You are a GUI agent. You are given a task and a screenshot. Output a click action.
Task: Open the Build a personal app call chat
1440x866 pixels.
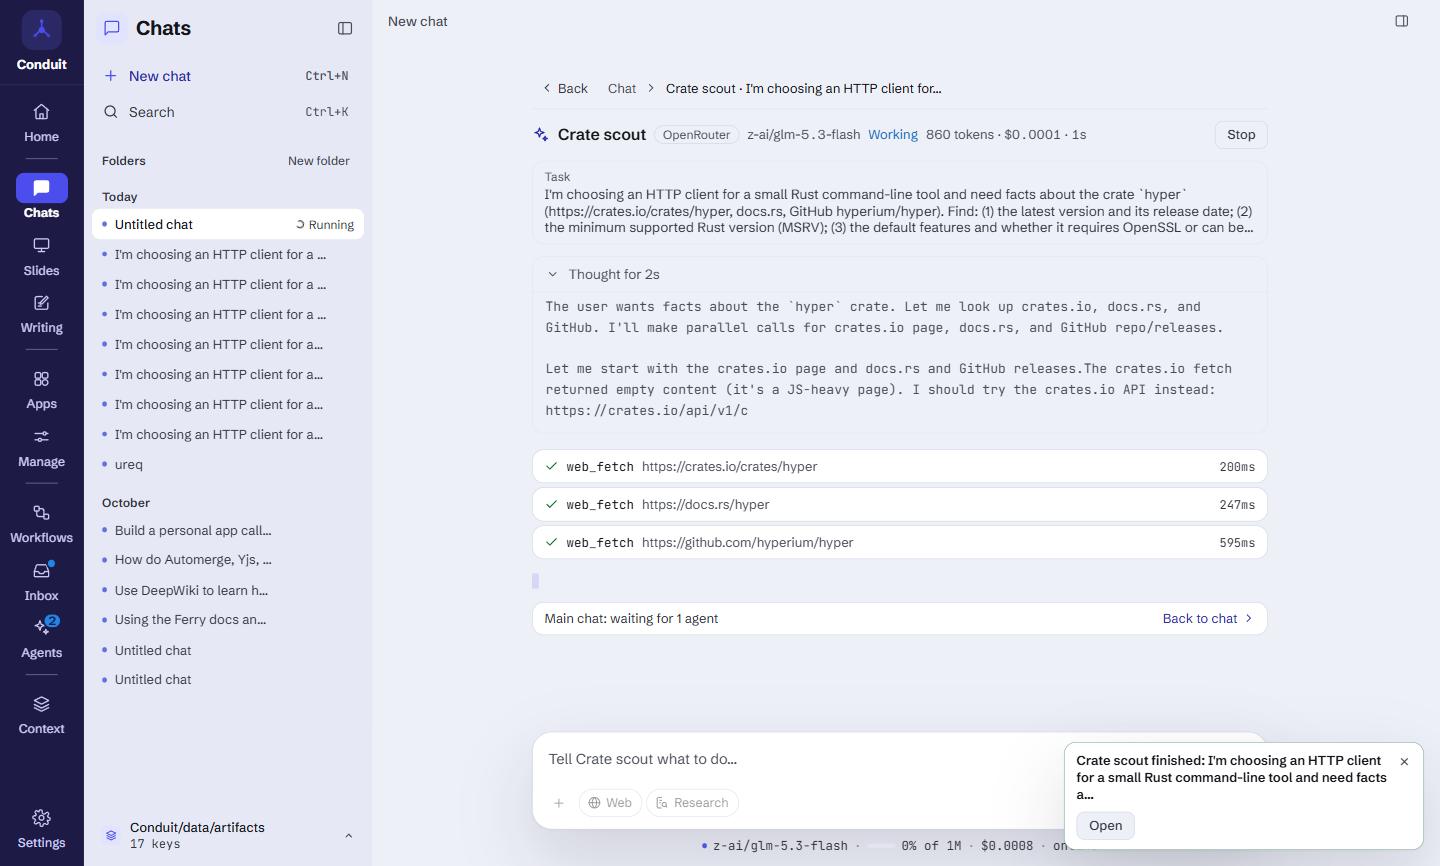pos(228,531)
